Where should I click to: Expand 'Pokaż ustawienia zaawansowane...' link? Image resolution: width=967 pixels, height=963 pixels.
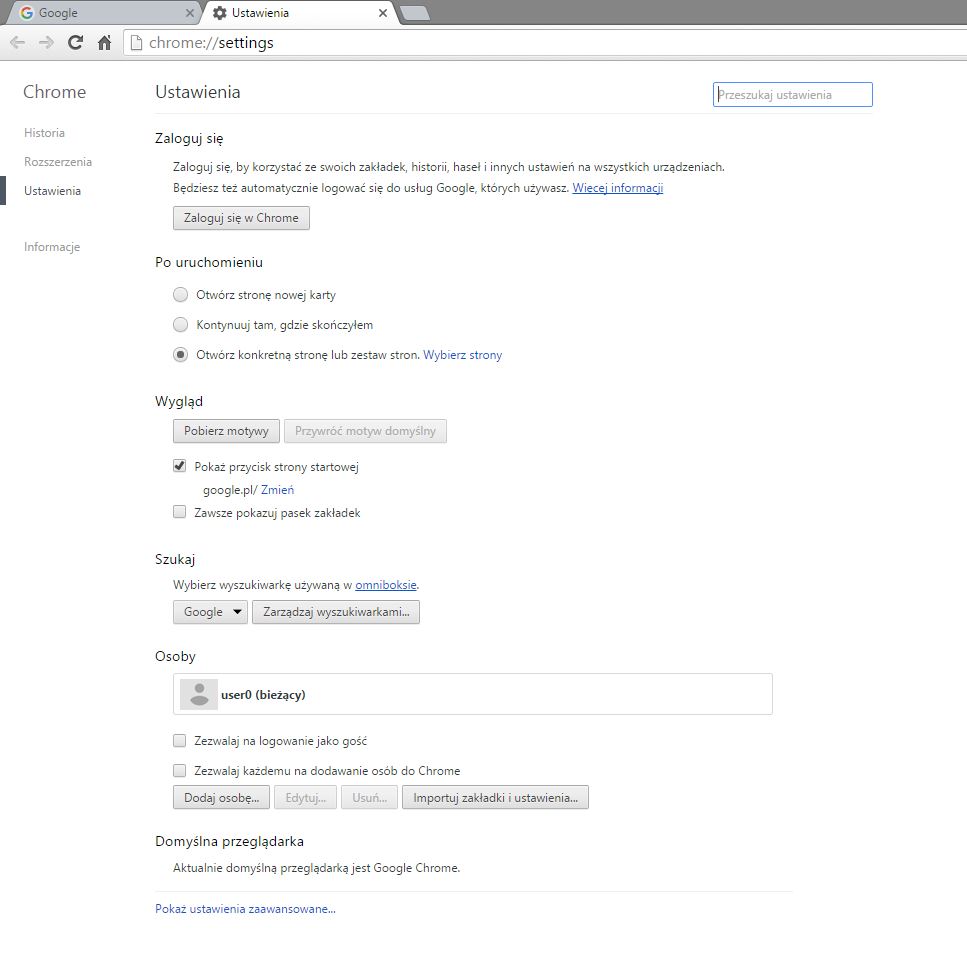coord(245,909)
